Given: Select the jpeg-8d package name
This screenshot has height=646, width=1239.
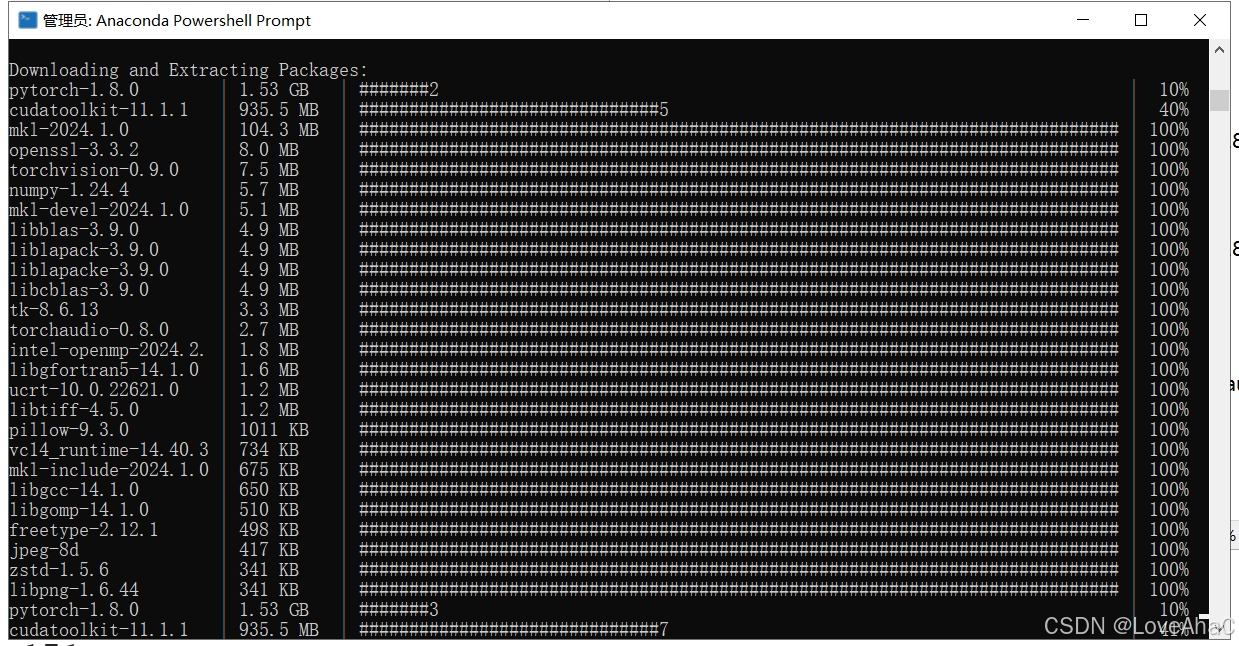Looking at the screenshot, I should pyautogui.click(x=44, y=550).
